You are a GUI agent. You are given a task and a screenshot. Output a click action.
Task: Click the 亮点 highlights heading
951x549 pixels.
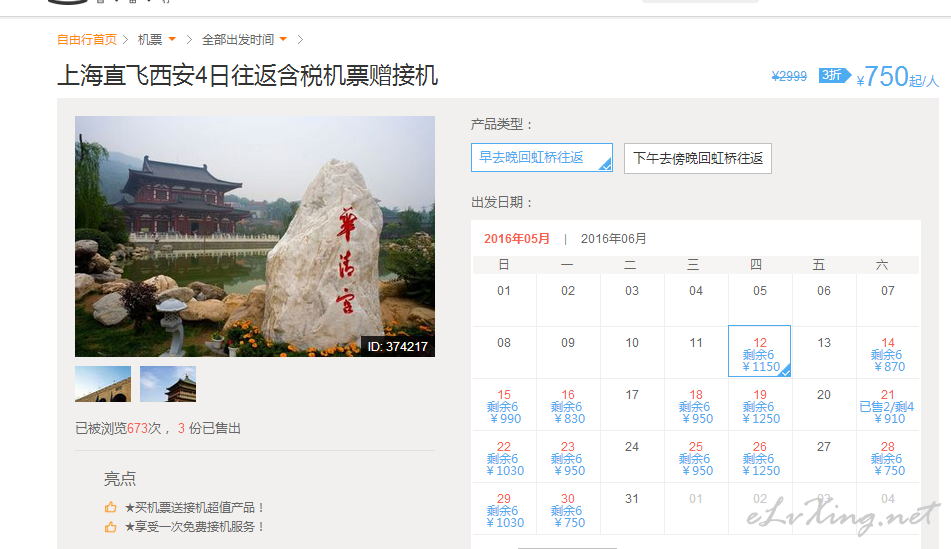pos(120,479)
